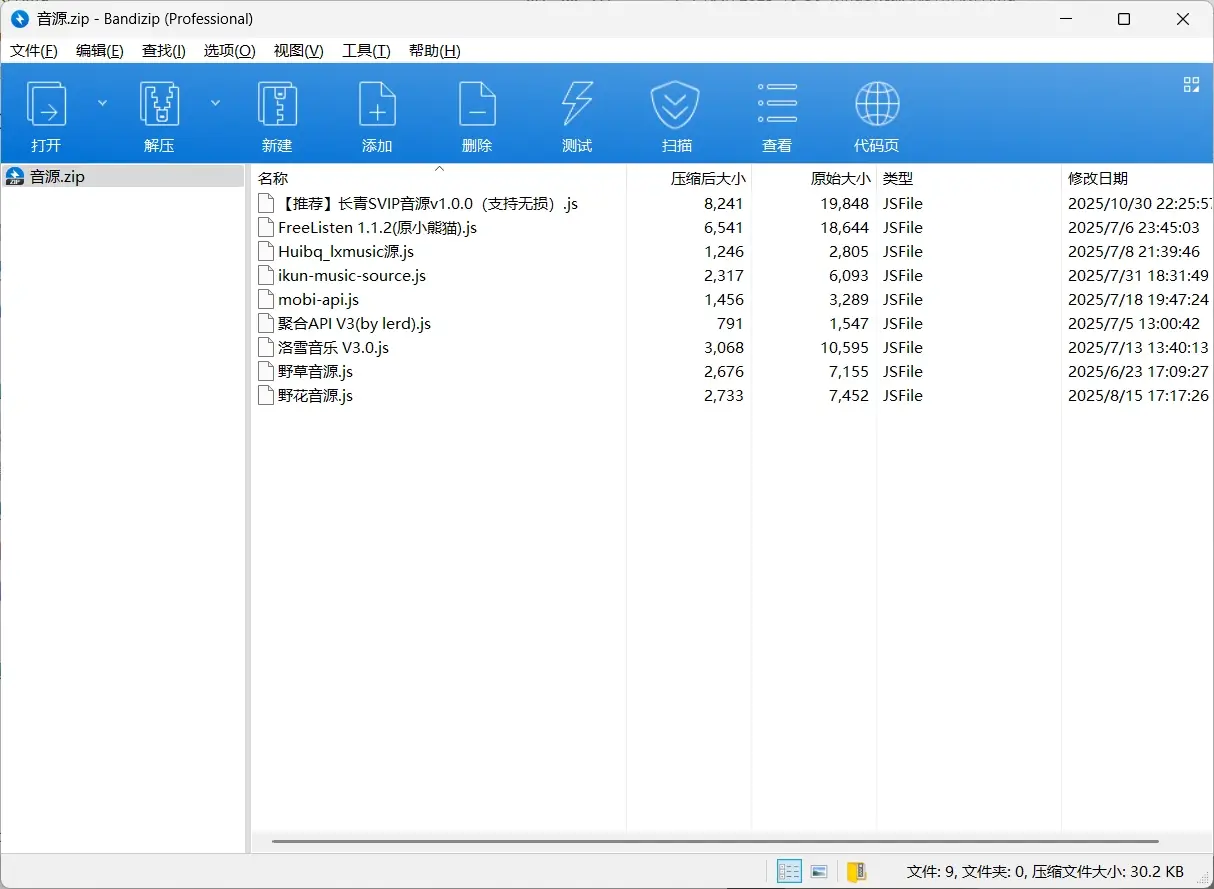Click file icon beside 野花音源.js
The width and height of the screenshot is (1214, 889).
pyautogui.click(x=265, y=395)
